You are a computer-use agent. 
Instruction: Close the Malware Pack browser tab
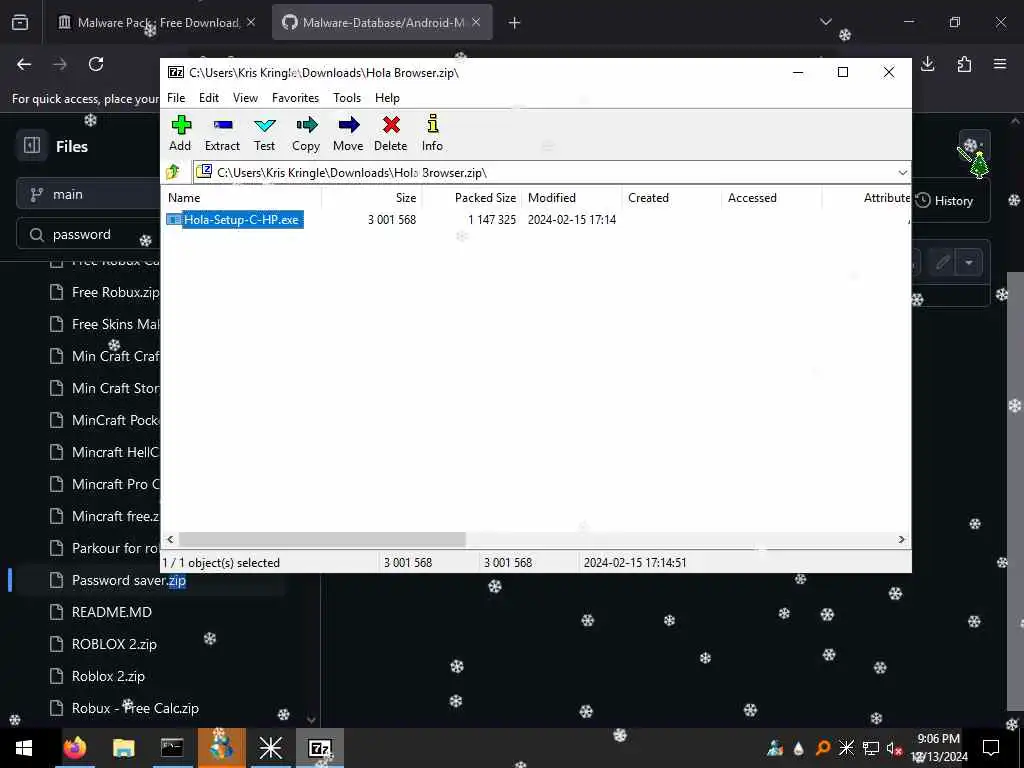pos(251,22)
